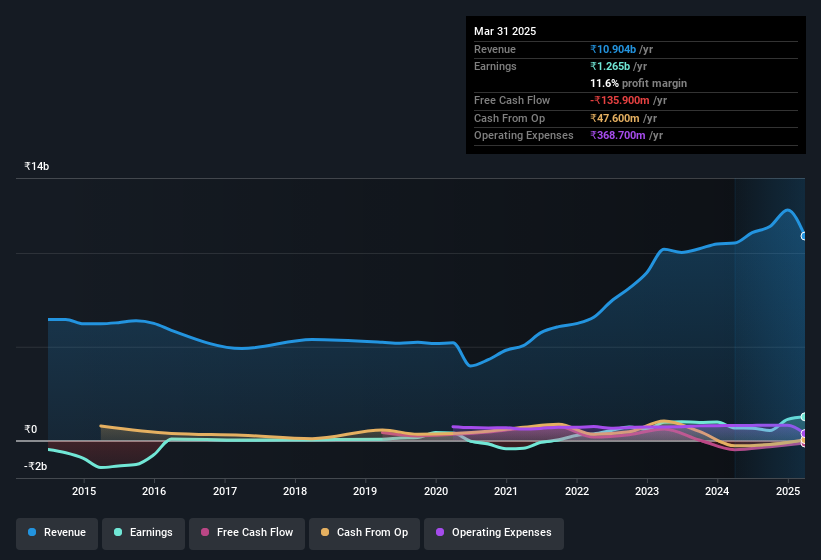Toggle the Revenue legend button
This screenshot has width=821, height=560.
click(x=57, y=533)
